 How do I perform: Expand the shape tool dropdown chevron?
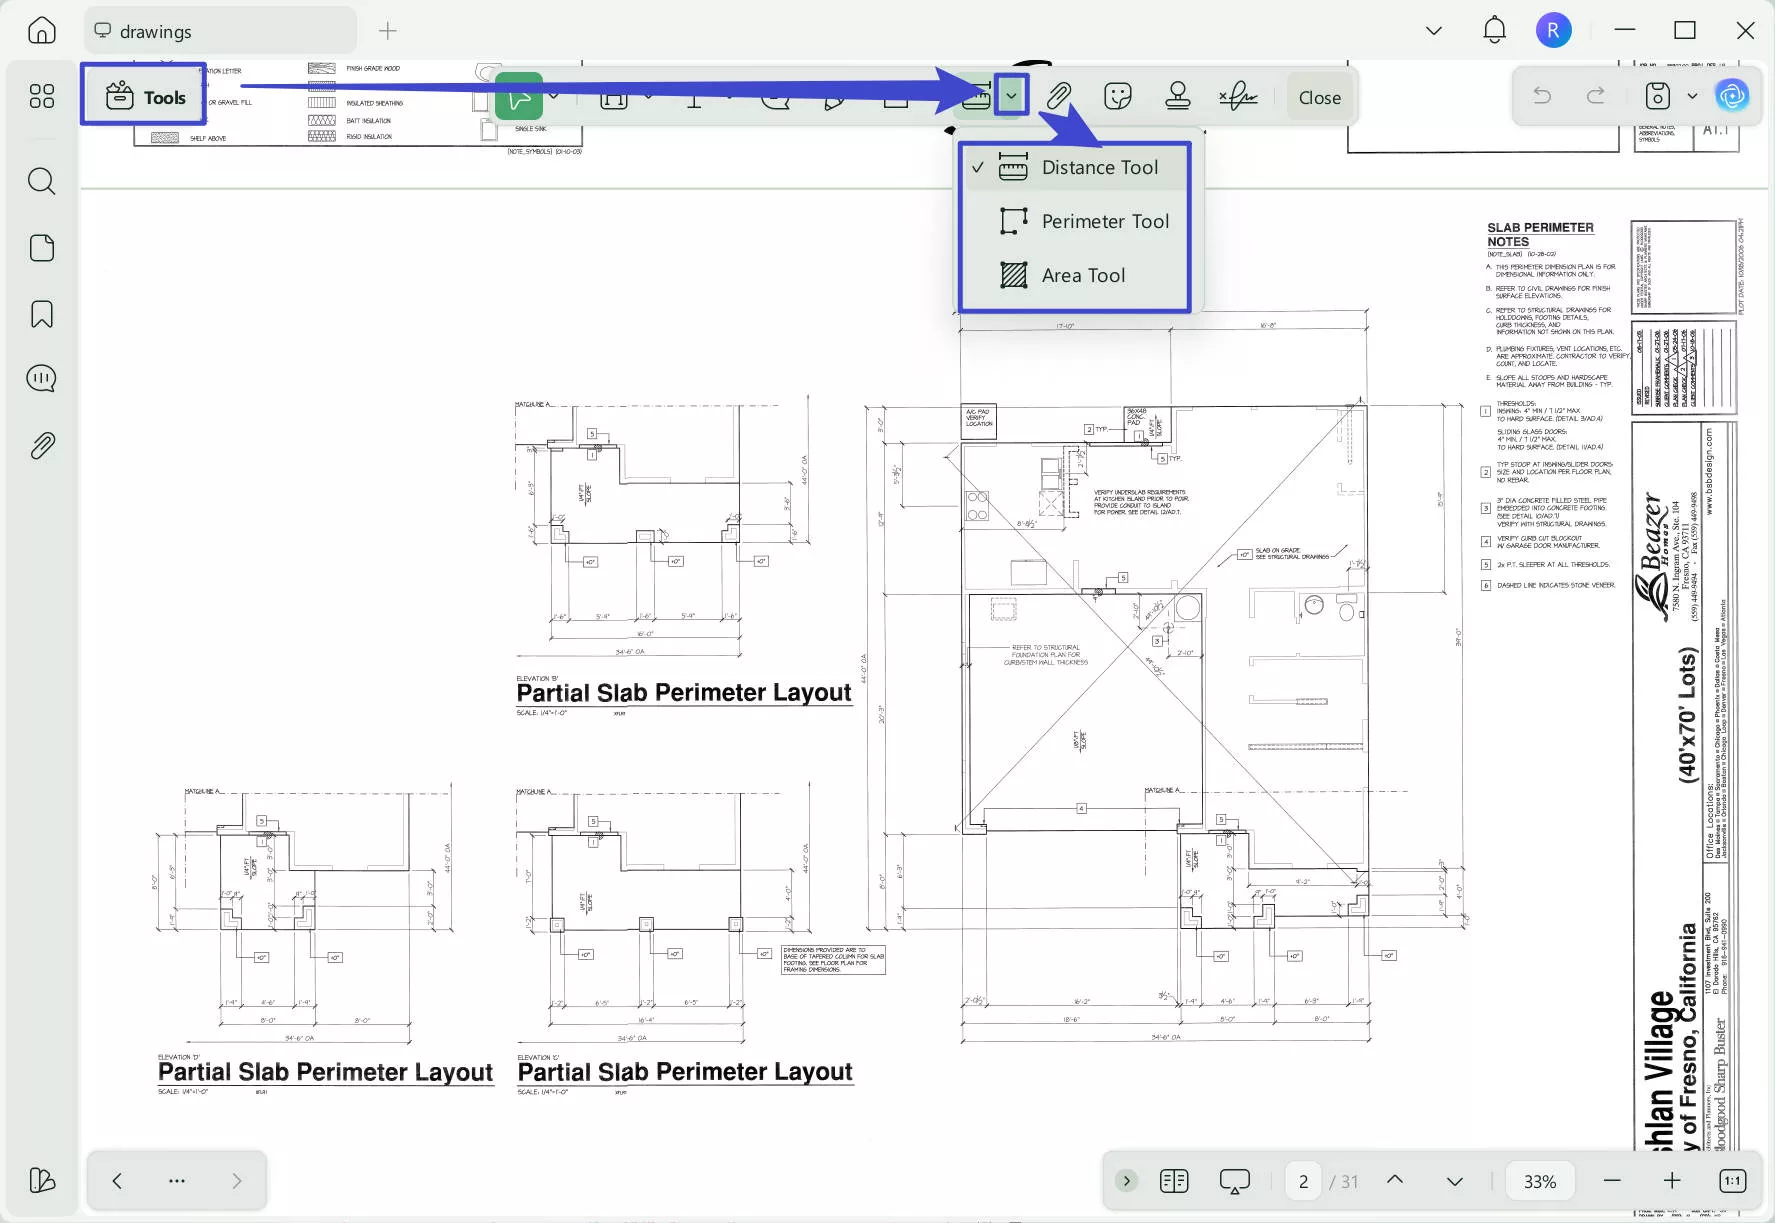[x=650, y=96]
